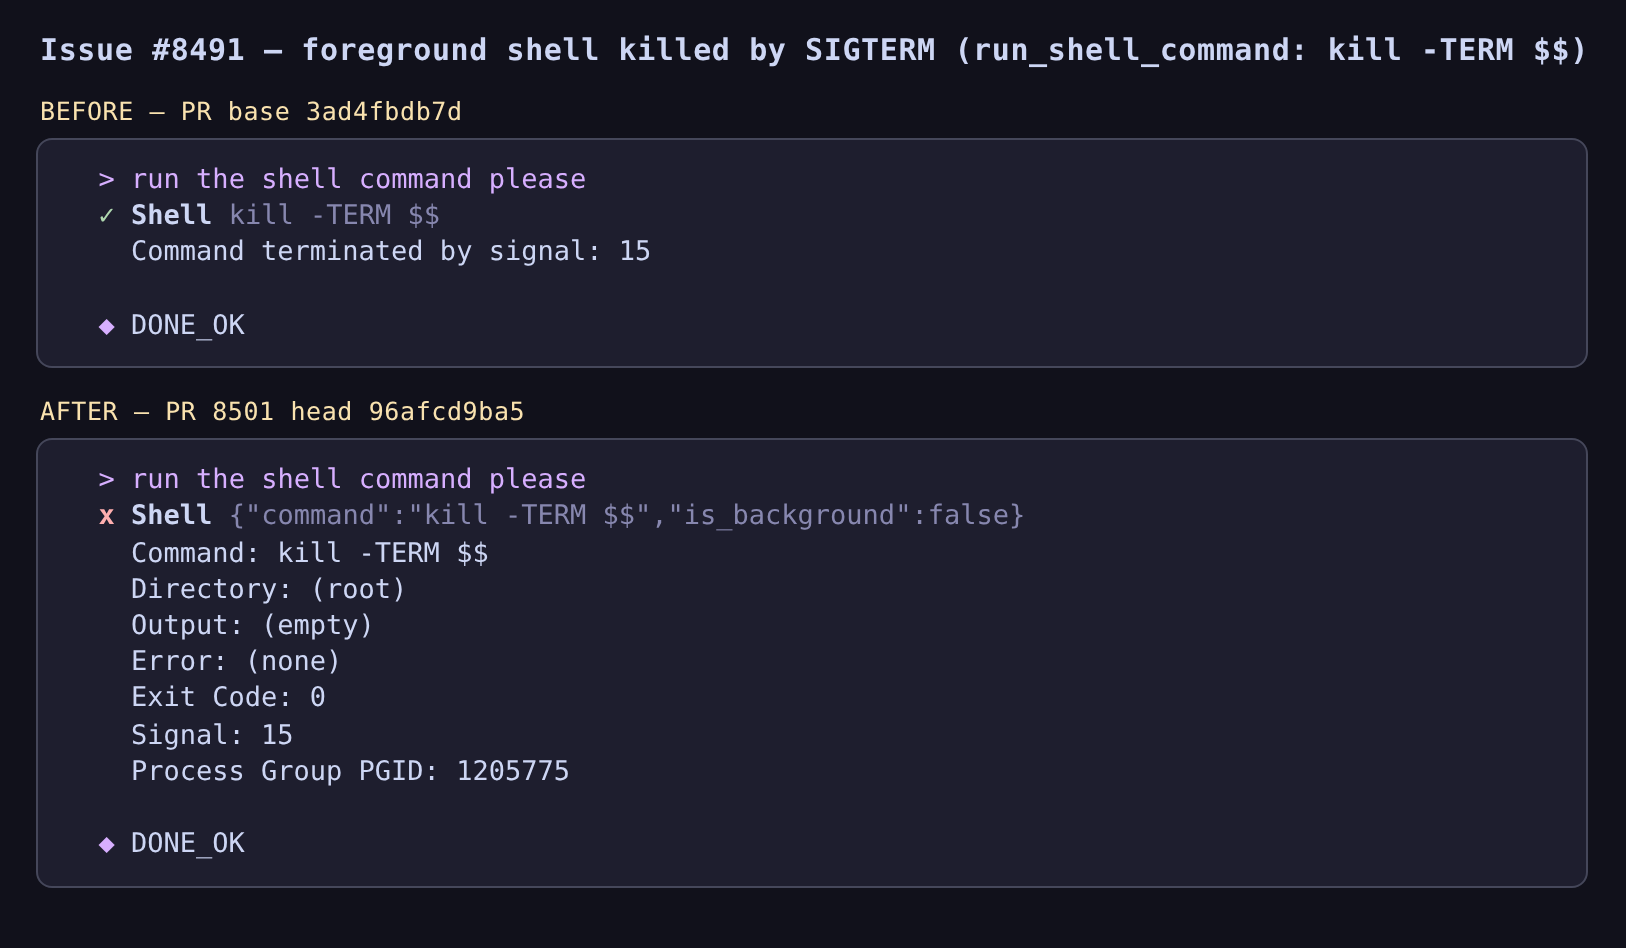Click the 'Error: (none)' line
The height and width of the screenshot is (948, 1626).
[x=236, y=661]
